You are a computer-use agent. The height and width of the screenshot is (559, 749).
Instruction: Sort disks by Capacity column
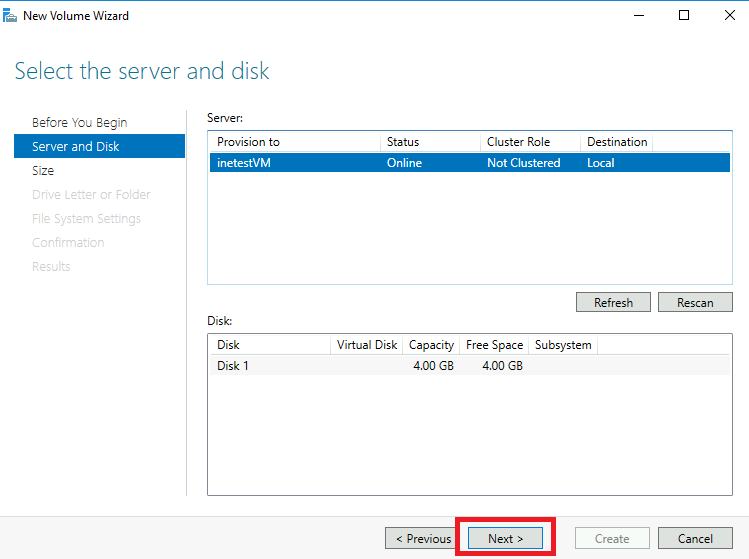pos(431,345)
